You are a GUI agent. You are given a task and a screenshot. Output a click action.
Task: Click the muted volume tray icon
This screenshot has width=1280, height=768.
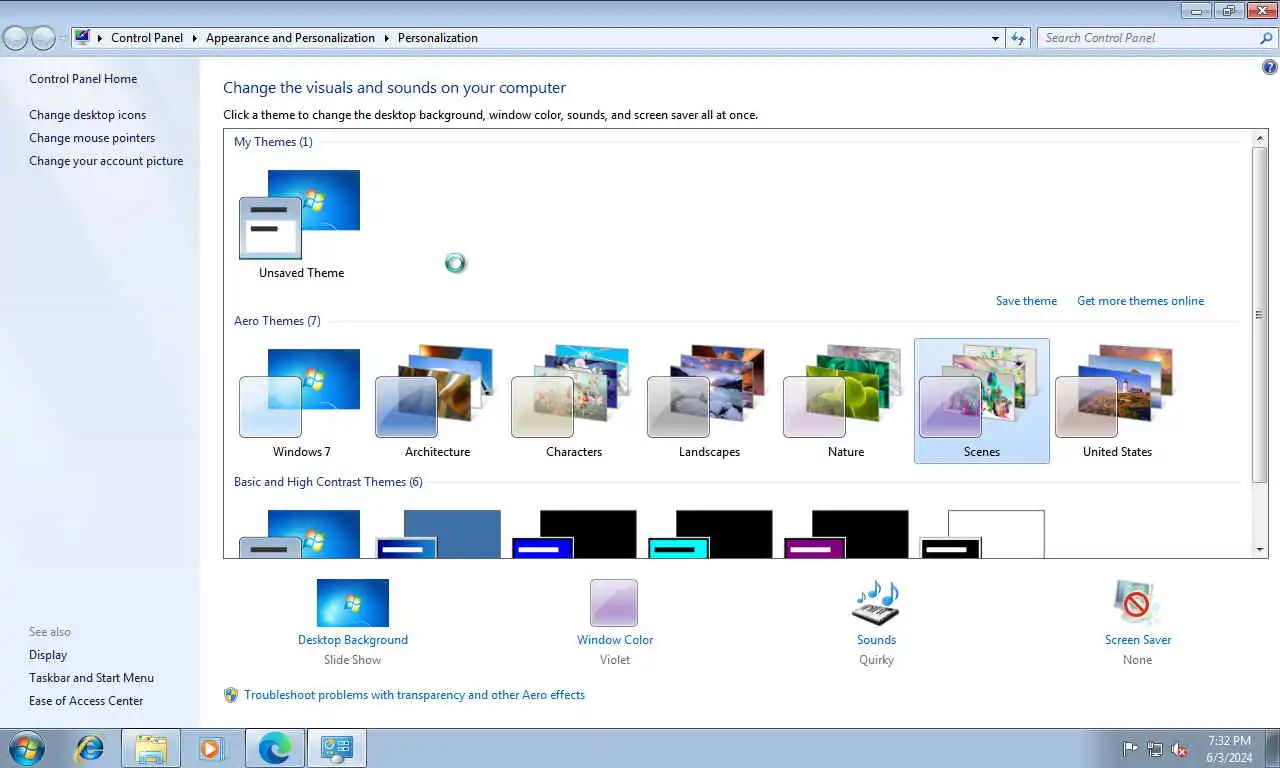coord(1180,749)
